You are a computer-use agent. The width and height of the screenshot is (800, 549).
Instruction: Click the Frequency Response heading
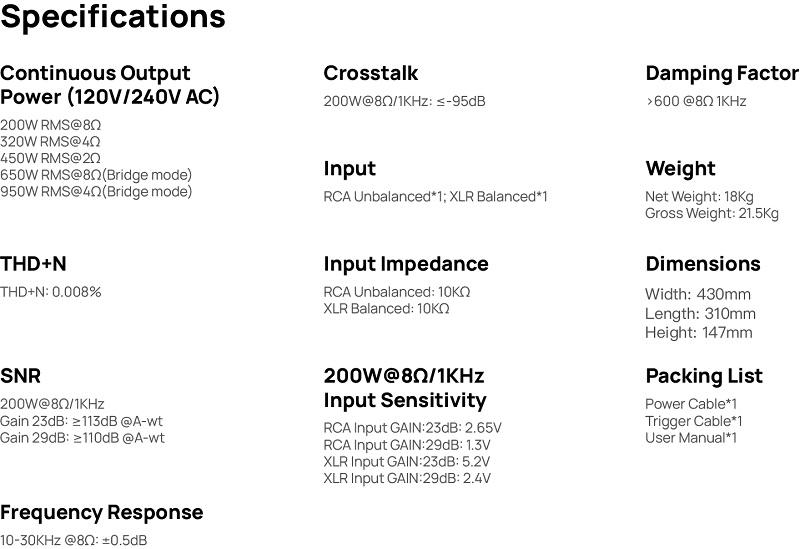101,512
